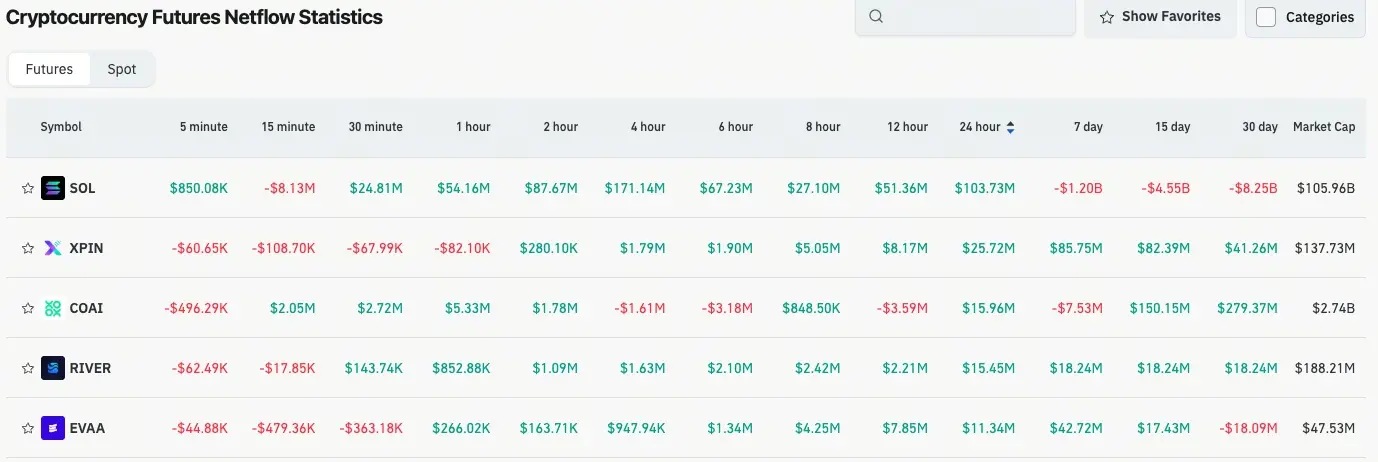
Task: Favorite COAI with its star icon
Action: coord(28,308)
